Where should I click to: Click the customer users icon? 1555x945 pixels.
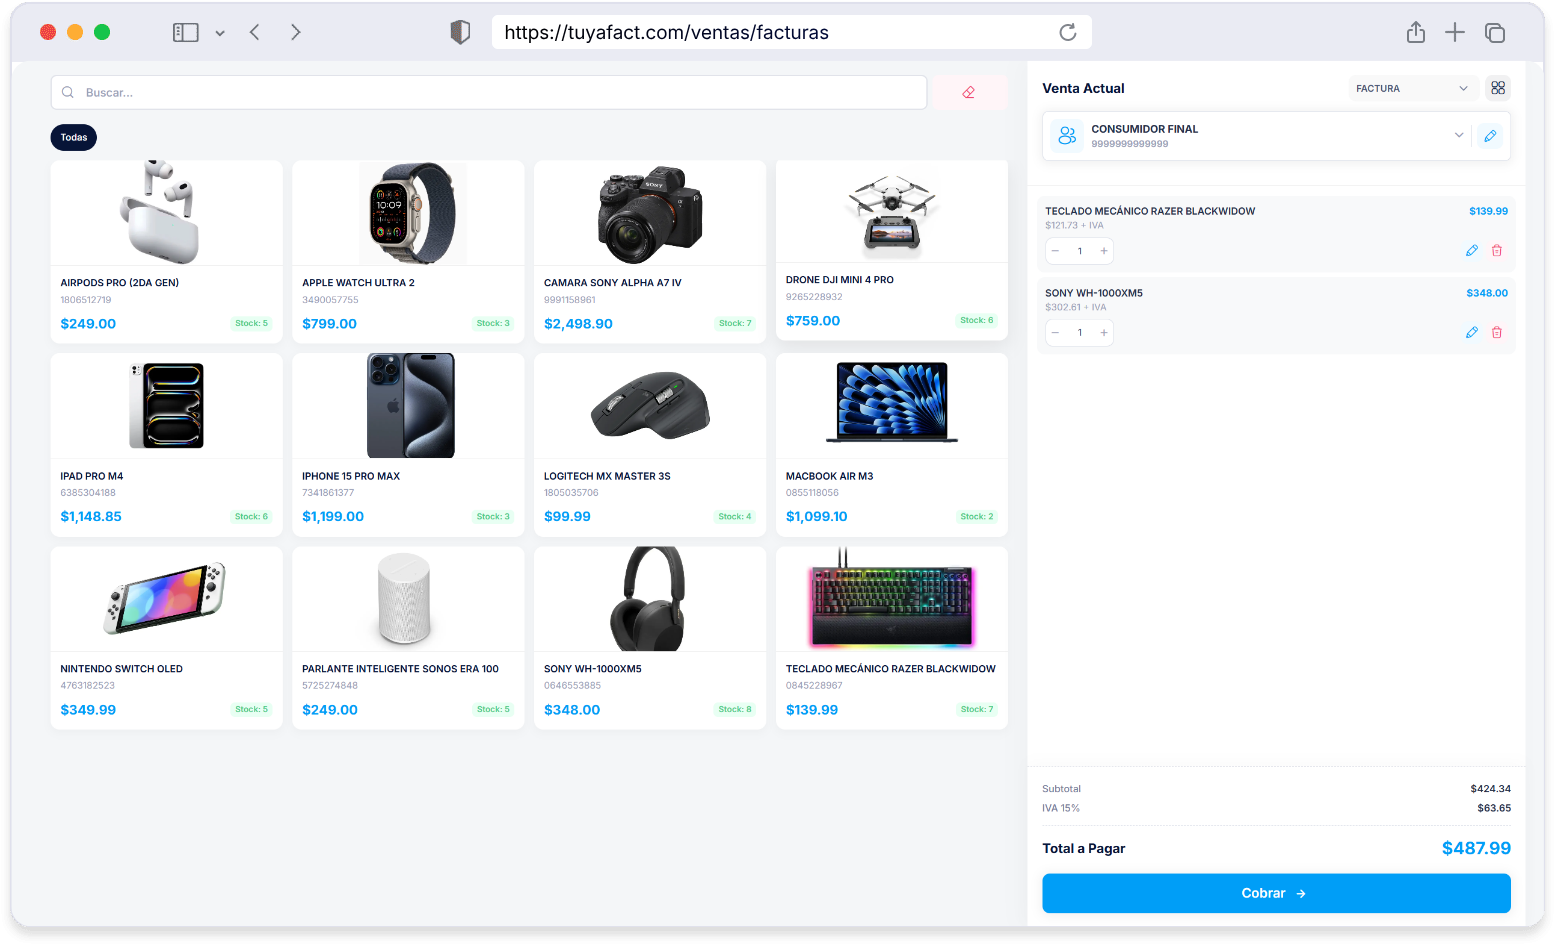(x=1067, y=136)
